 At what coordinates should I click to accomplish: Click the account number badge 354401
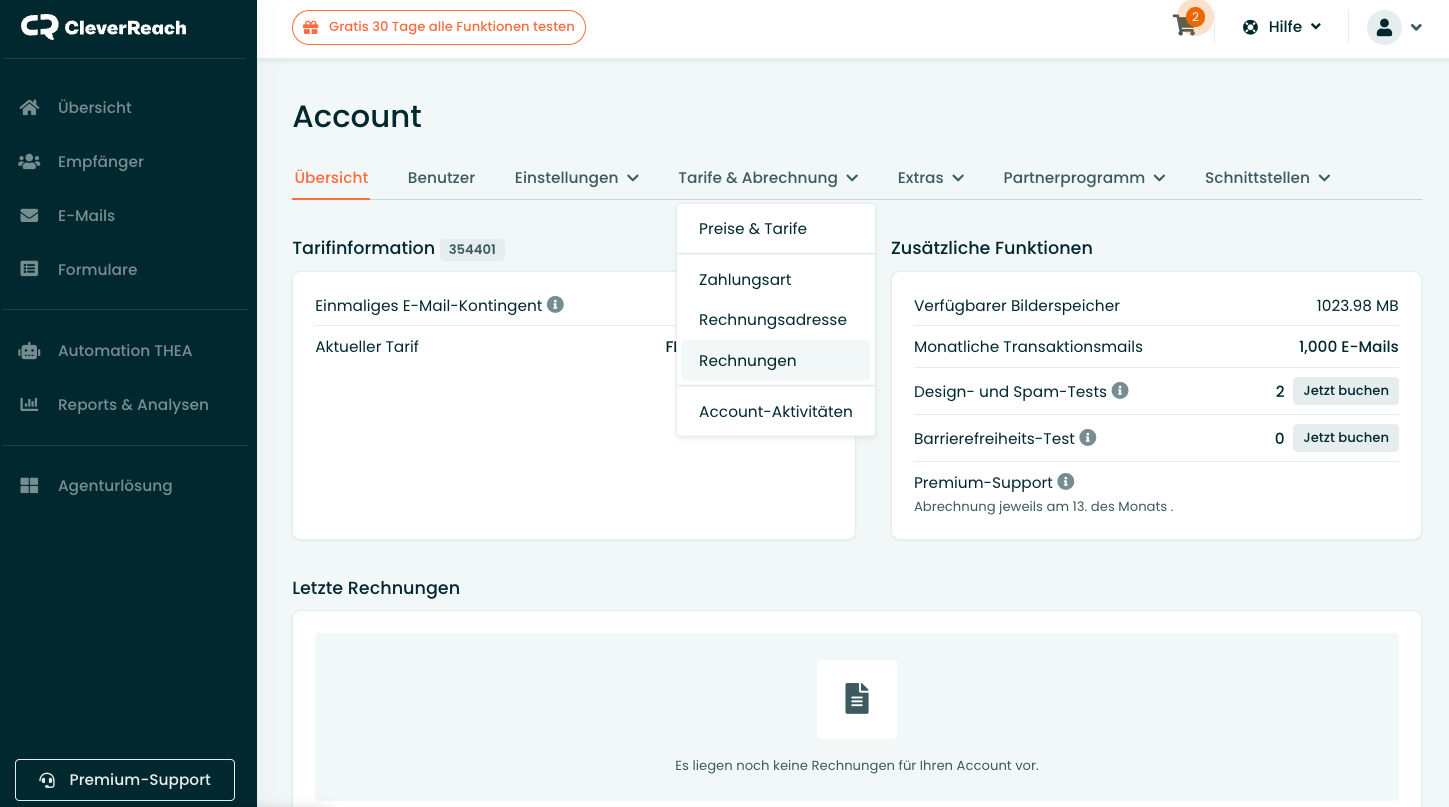(x=472, y=249)
